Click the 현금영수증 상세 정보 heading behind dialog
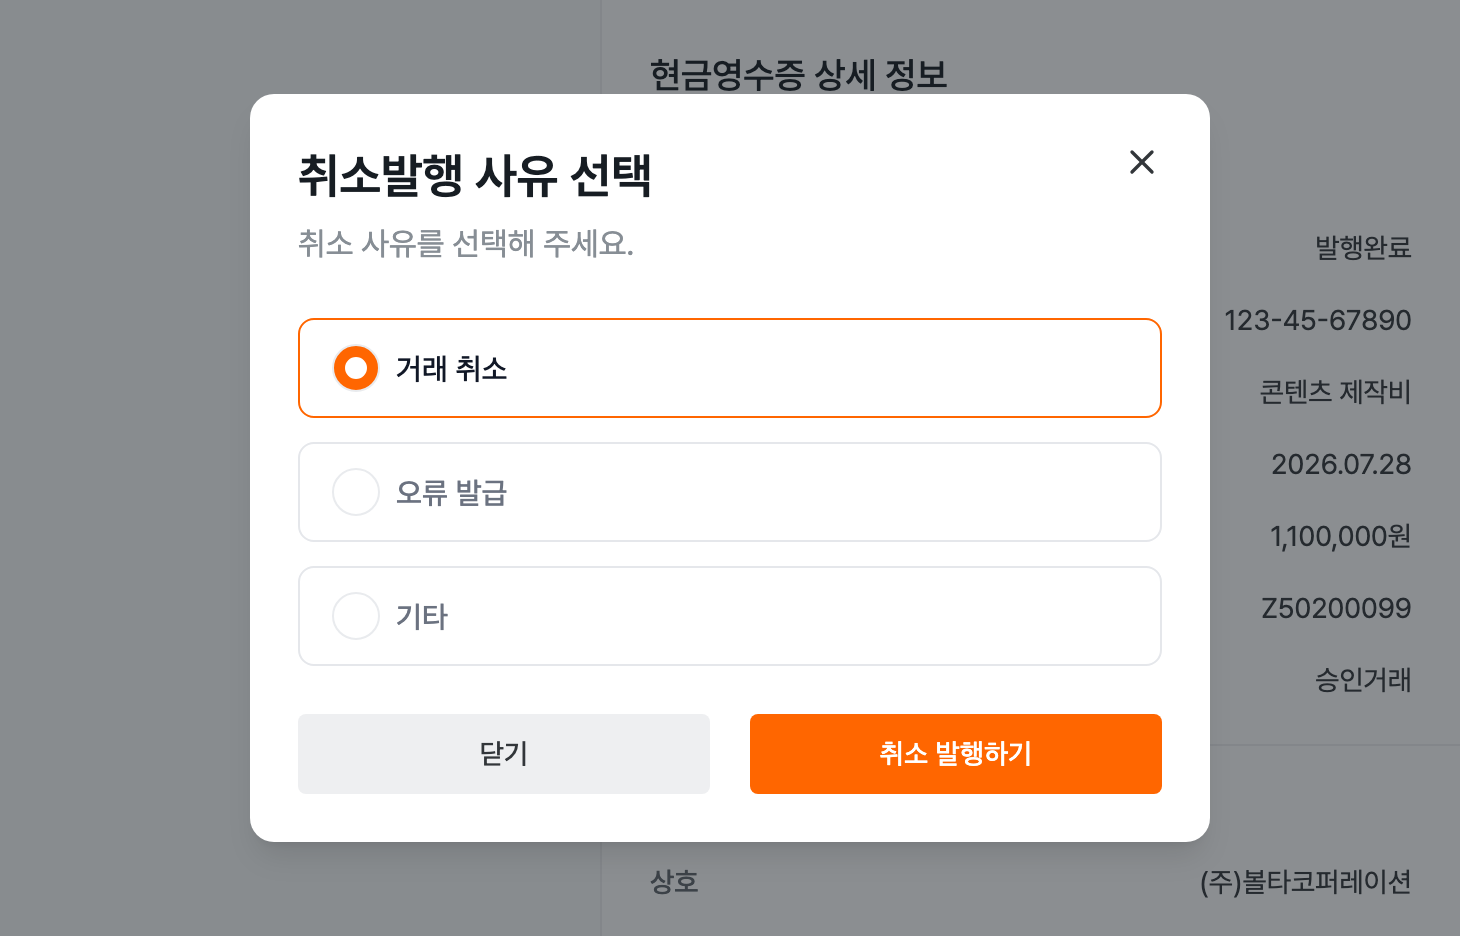This screenshot has height=936, width=1460. pos(798,75)
